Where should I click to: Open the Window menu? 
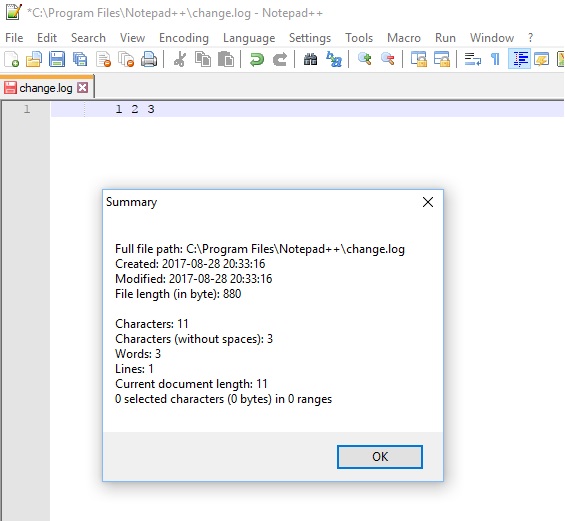[492, 38]
